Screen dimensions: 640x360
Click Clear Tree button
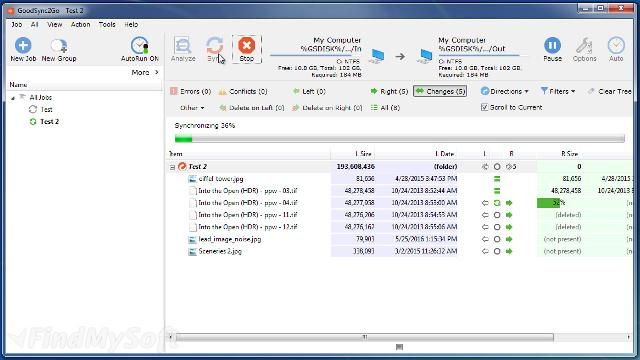tap(610, 91)
